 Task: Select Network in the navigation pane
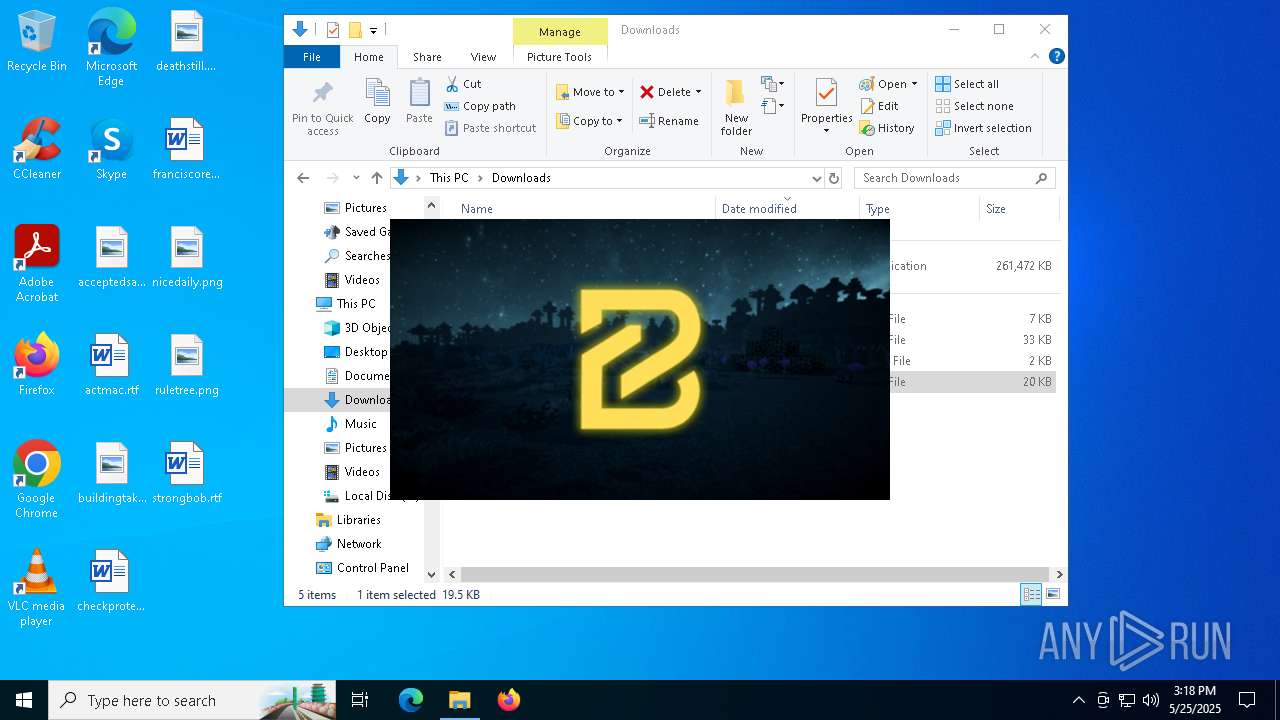click(359, 544)
